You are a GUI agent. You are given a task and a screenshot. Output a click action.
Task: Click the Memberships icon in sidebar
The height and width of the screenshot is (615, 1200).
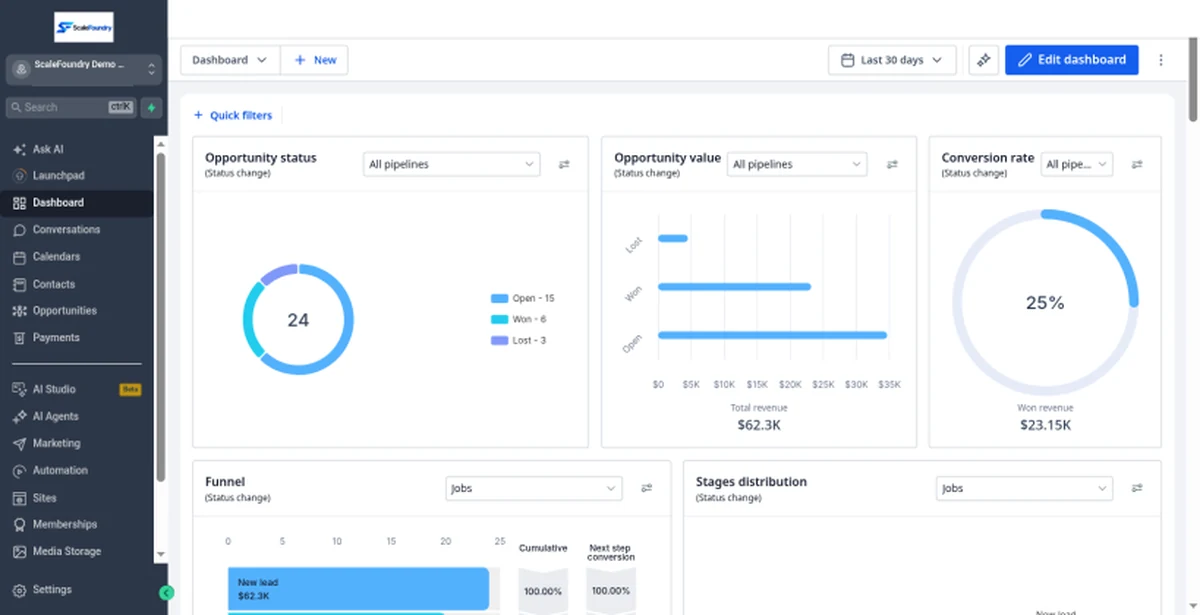coord(20,524)
